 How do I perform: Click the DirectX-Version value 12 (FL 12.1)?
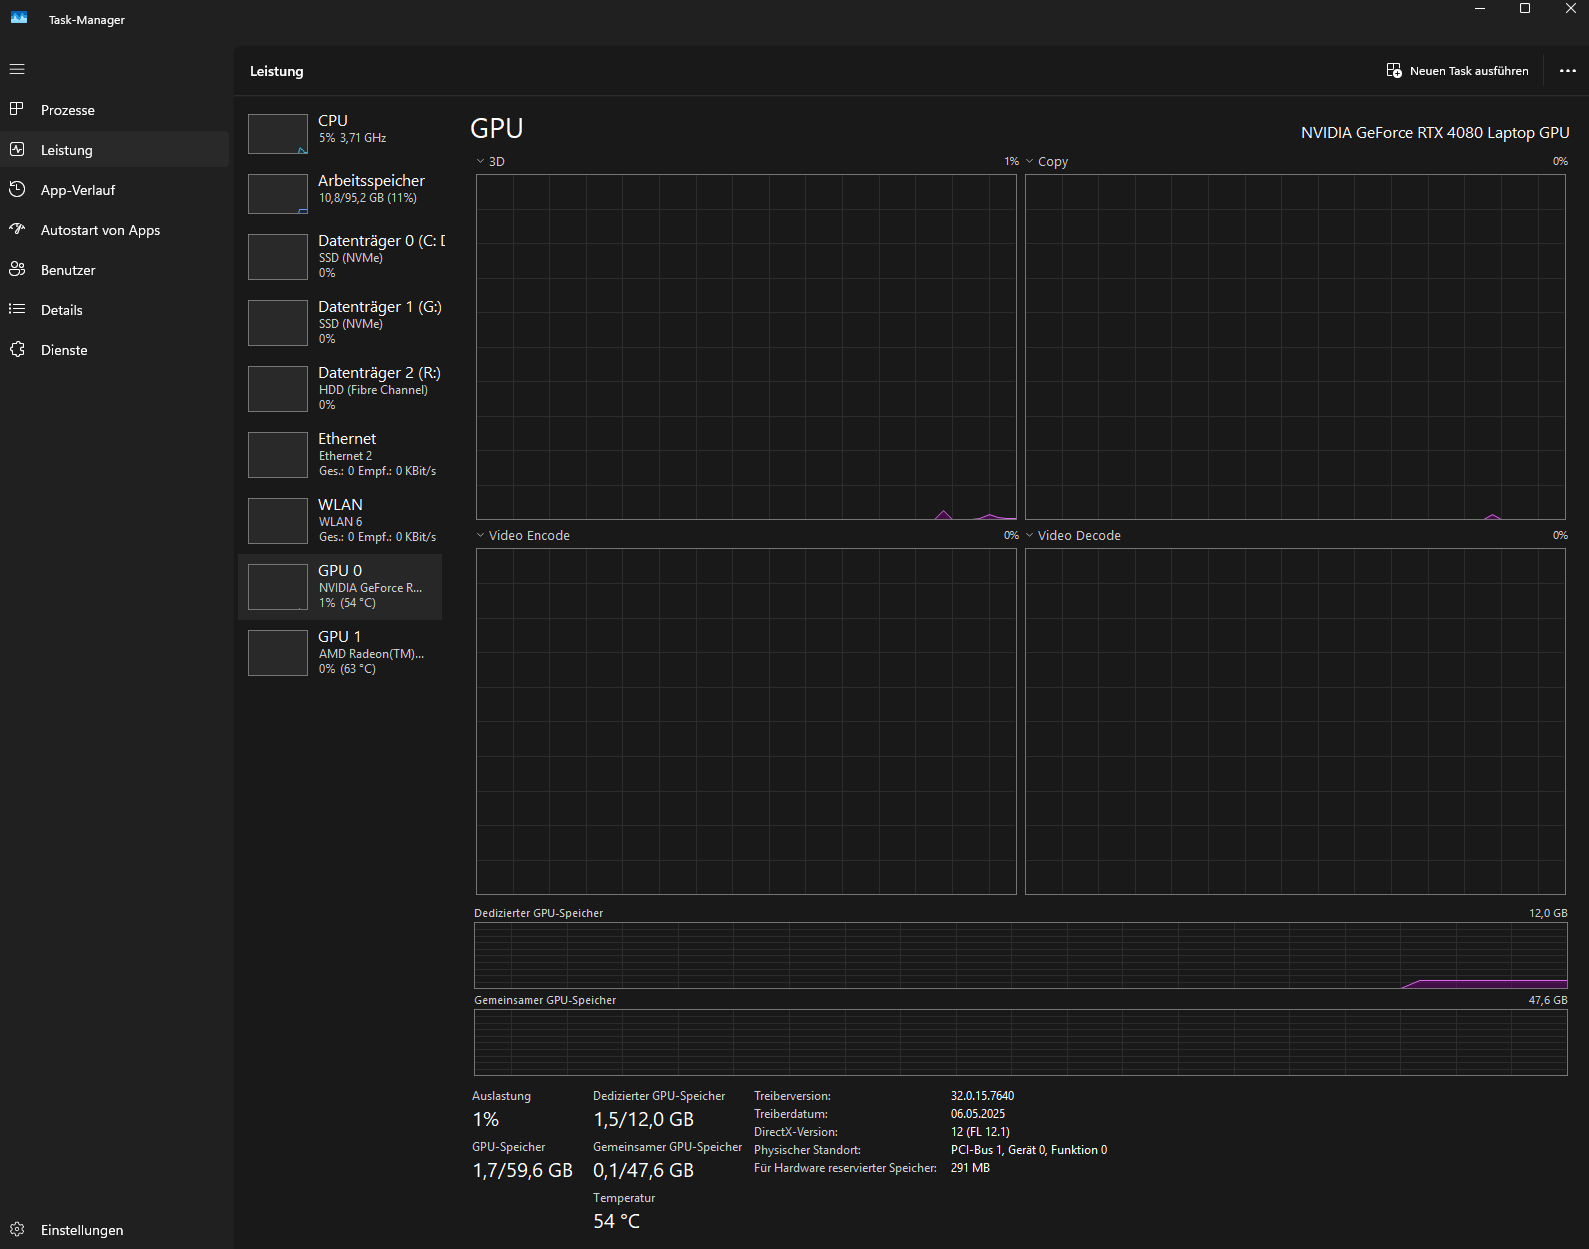980,1132
